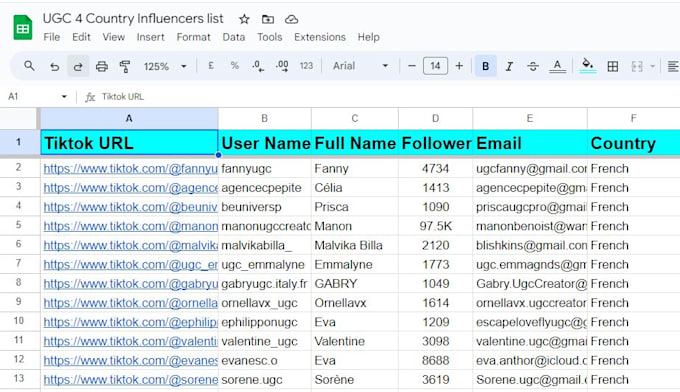Select the Paint format tool
The image size is (680, 392).
(125, 66)
